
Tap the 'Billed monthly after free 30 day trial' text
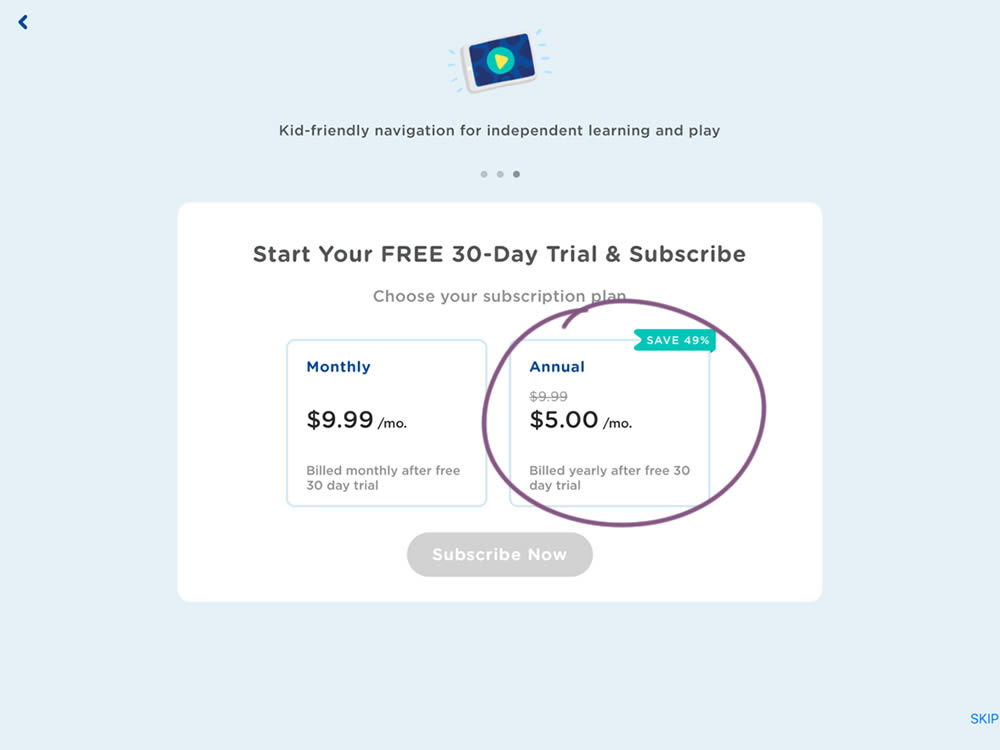pyautogui.click(x=383, y=478)
